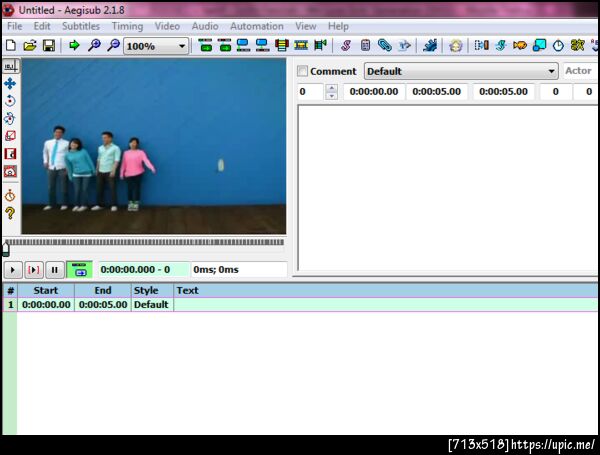Save subtitles with the floppy disk icon
Image resolution: width=600 pixels, height=455 pixels.
coord(49,46)
